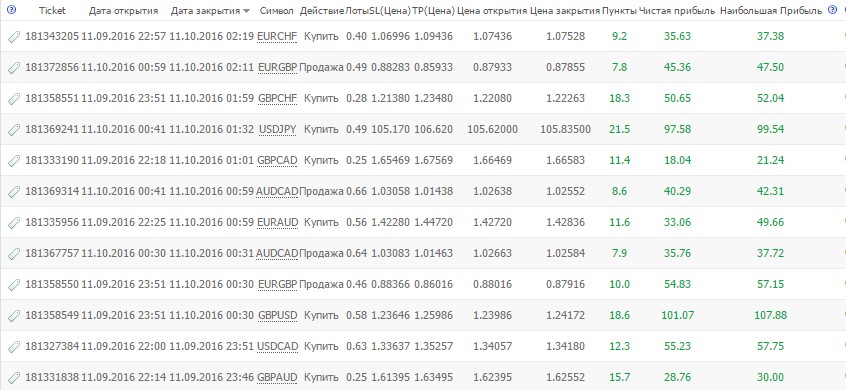Viewport: 846px width, 390px height.
Task: Open tag icon for ticket 181343205
Action: [x=15, y=37]
